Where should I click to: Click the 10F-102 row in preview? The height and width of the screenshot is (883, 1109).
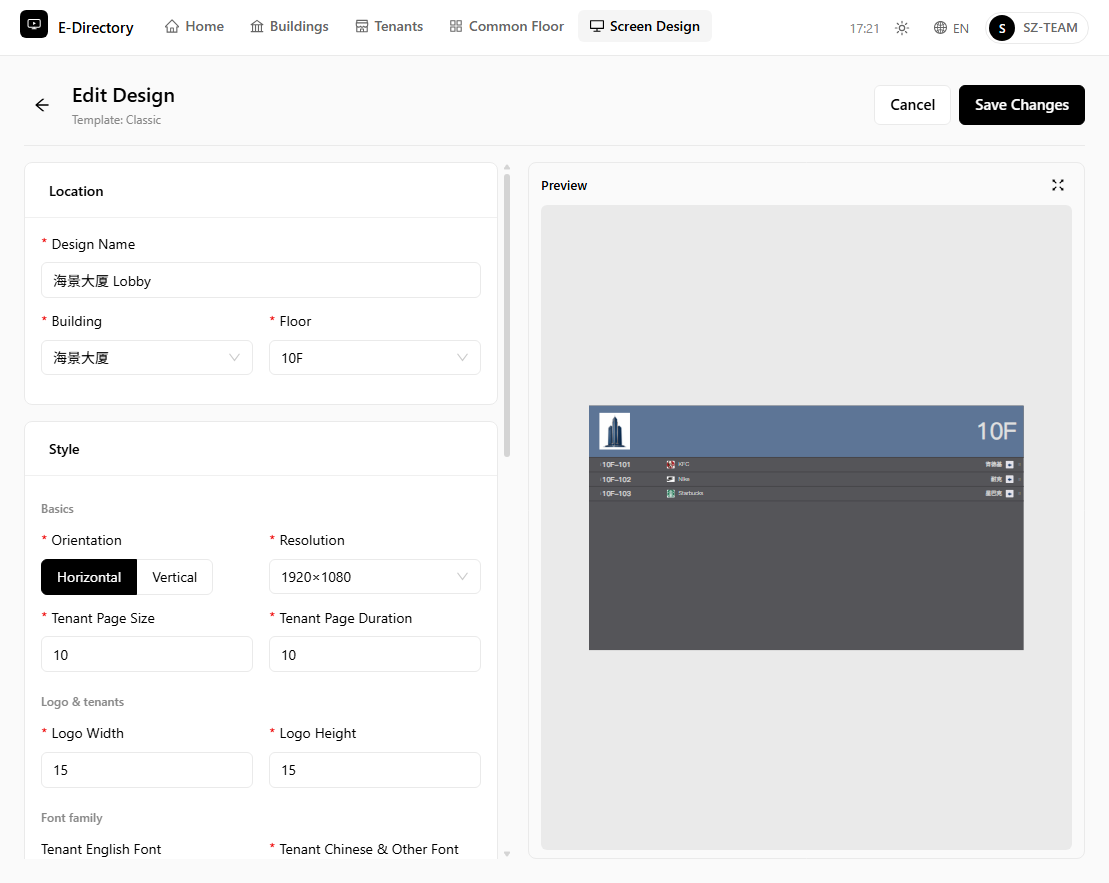(806, 480)
